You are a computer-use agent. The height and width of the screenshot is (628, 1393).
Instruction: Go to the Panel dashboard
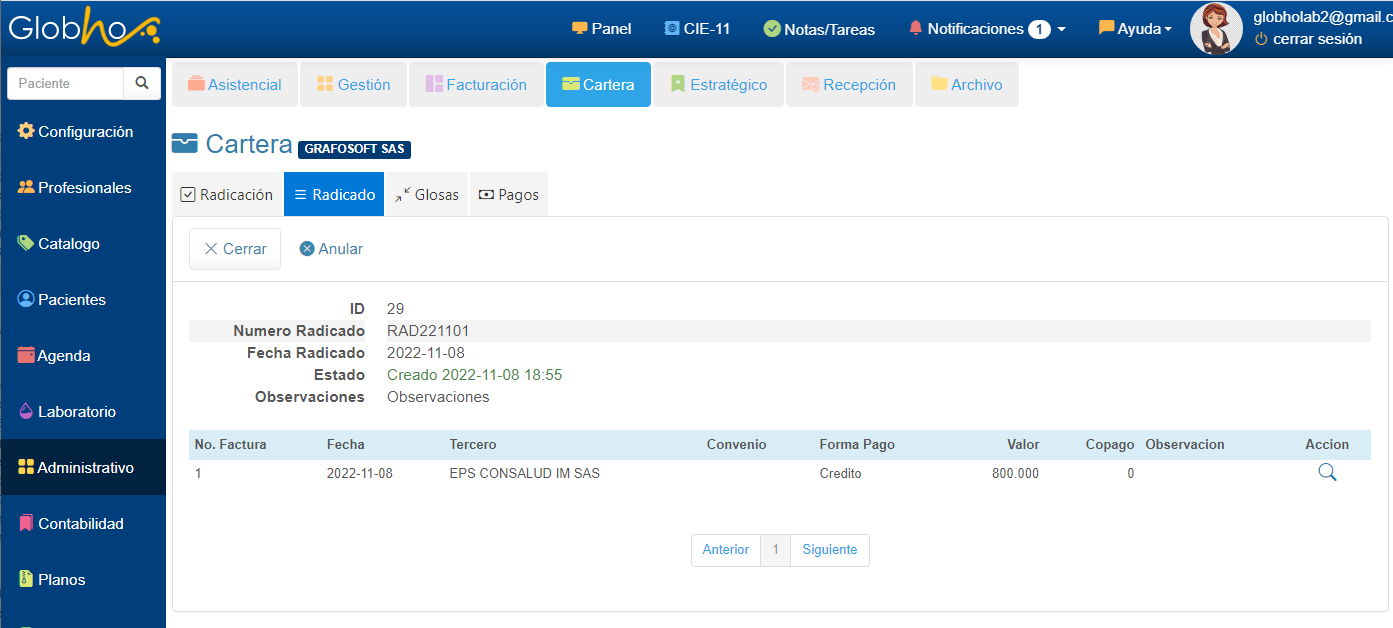(601, 29)
